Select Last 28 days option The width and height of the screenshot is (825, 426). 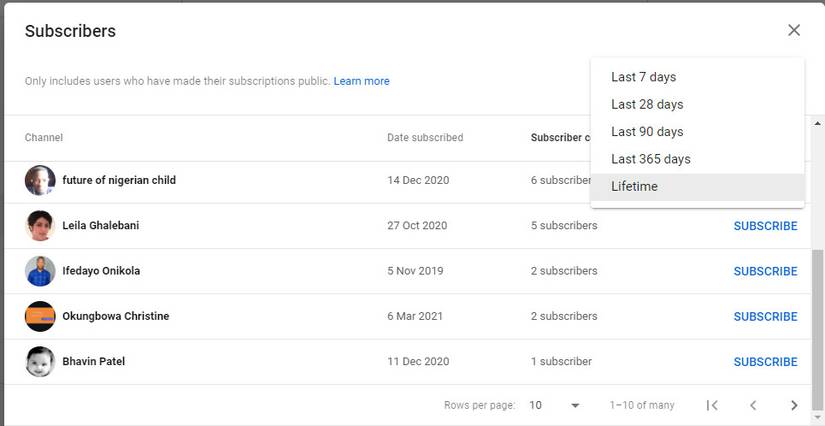698,104
